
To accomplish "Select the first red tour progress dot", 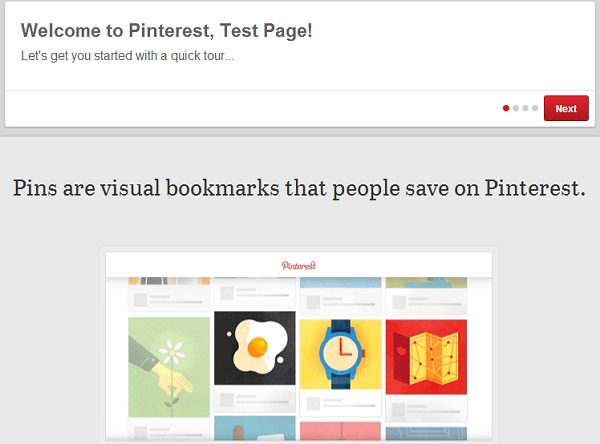I will tap(506, 108).
